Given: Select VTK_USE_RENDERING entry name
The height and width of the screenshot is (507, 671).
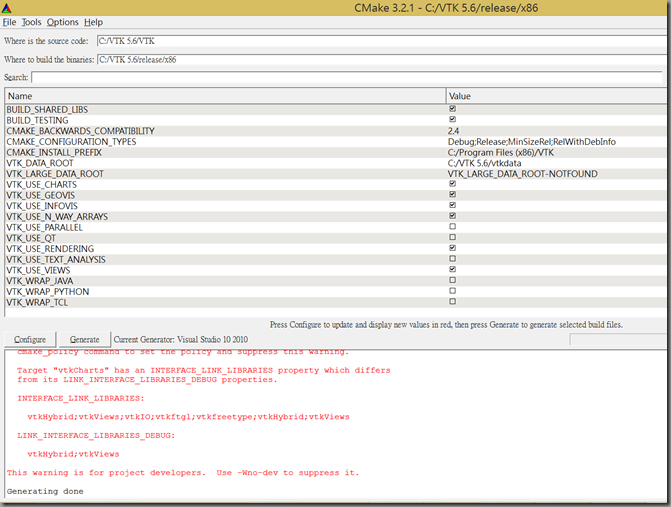Looking at the screenshot, I should pyautogui.click(x=50, y=249).
